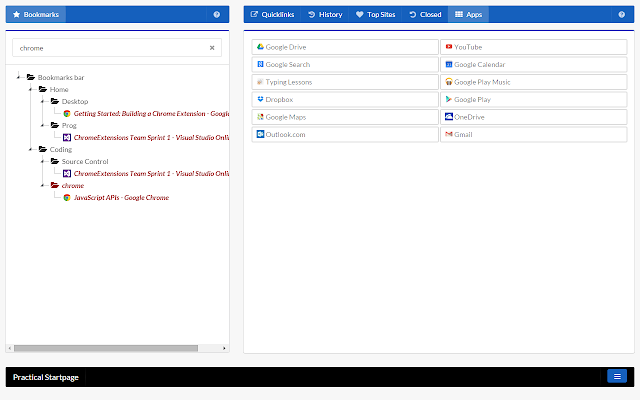
Task: Open ChromeExtensions Team Sprint bookmark under Prog
Action: (151, 138)
